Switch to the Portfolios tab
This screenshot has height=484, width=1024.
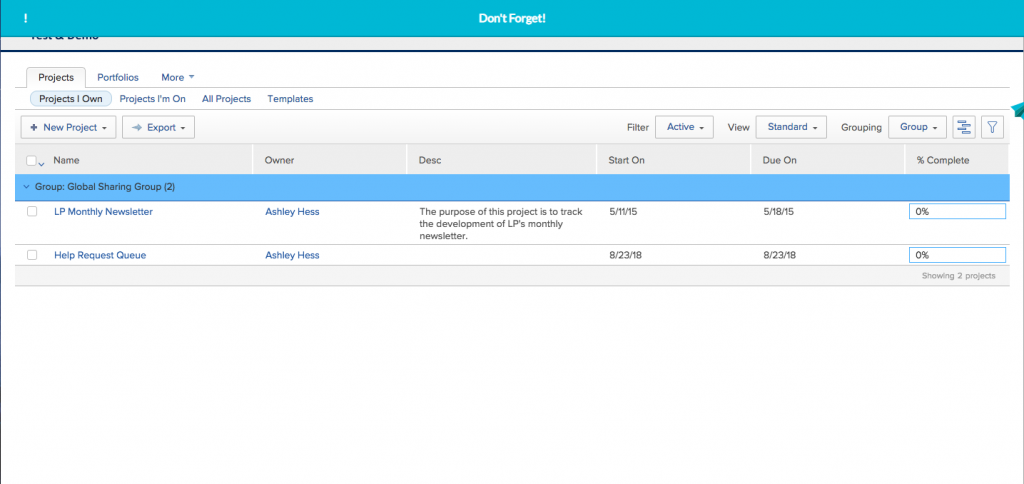(x=118, y=77)
